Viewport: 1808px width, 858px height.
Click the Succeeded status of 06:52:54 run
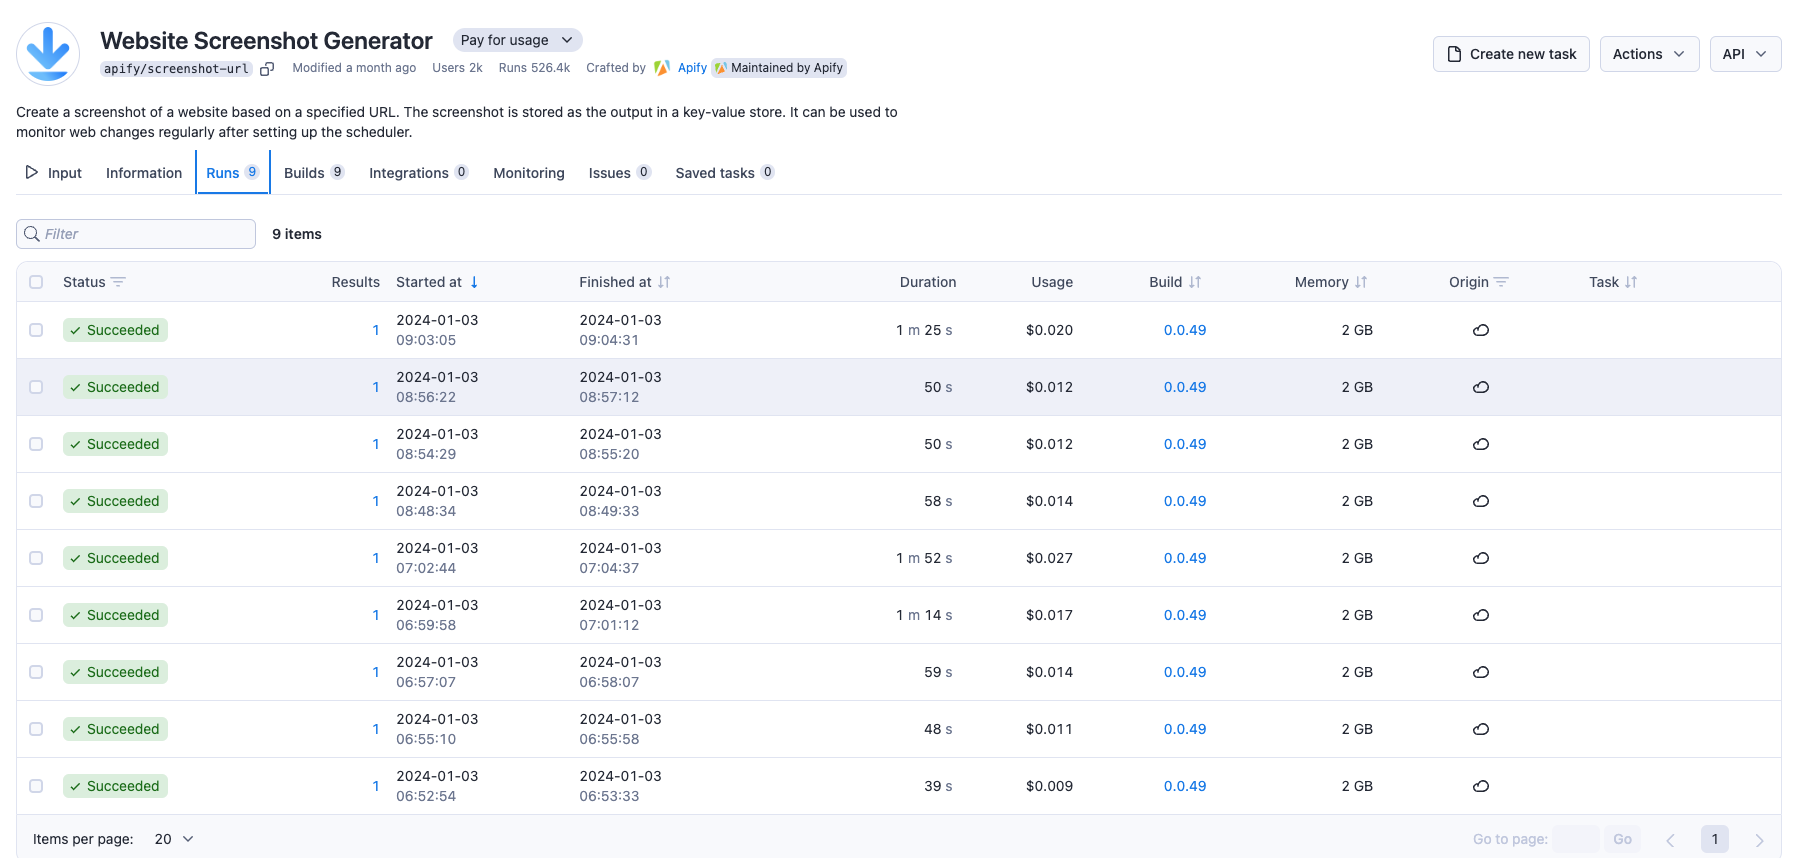point(115,786)
